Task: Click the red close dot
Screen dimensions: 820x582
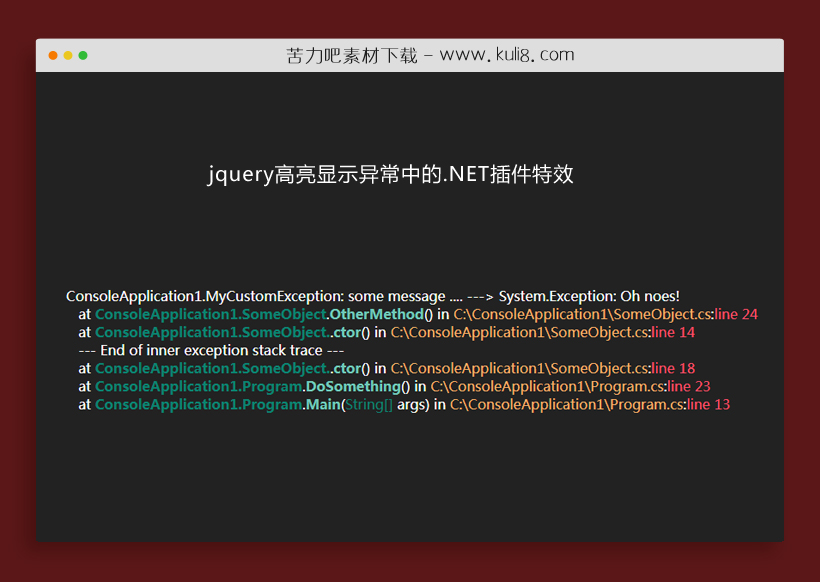Action: [52, 55]
